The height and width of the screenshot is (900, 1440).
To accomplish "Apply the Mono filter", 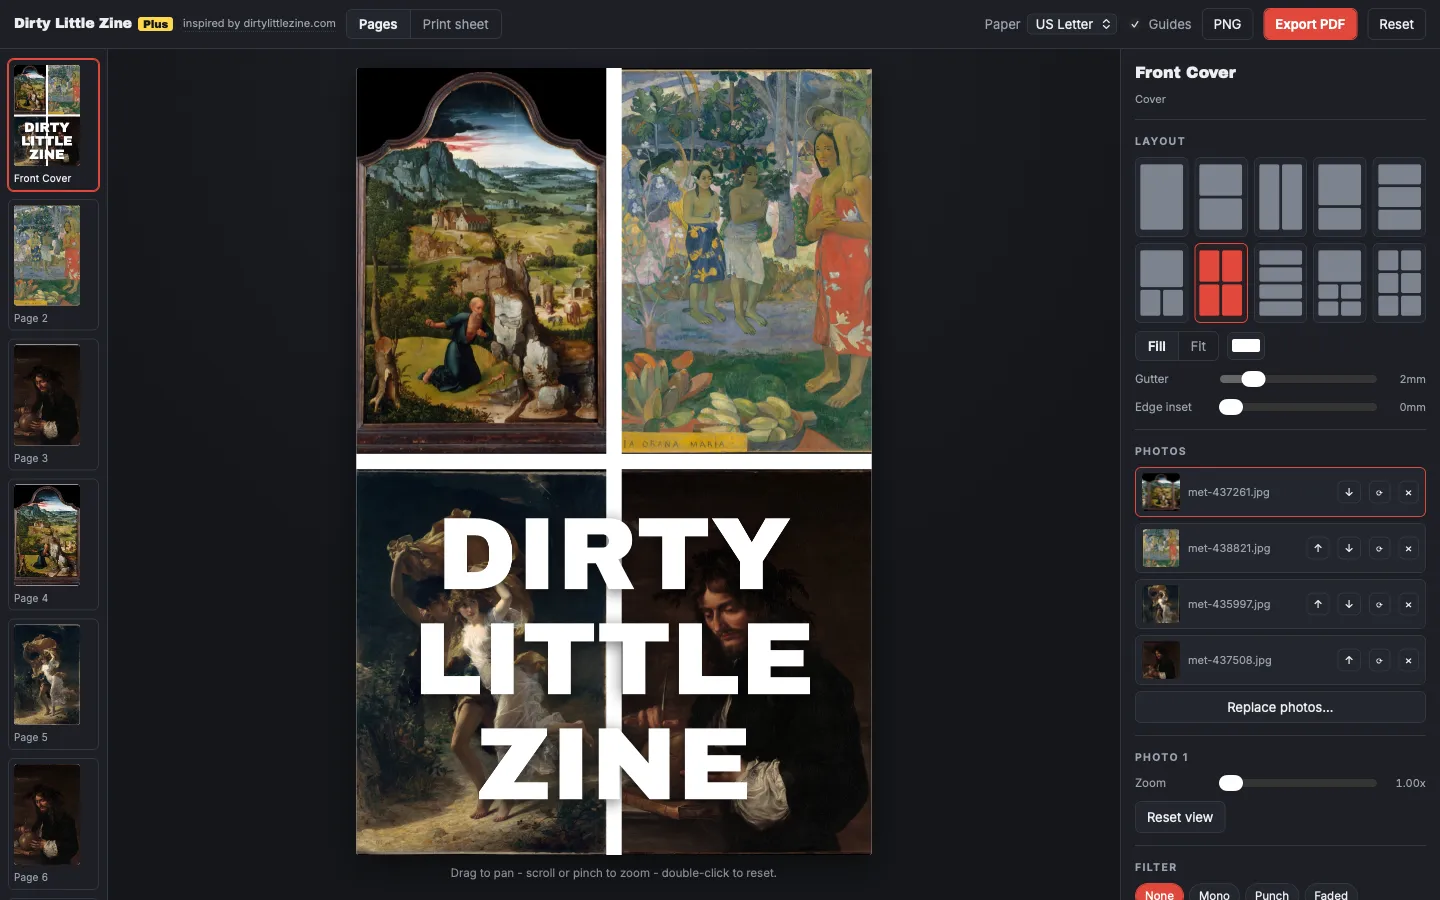I will click(1214, 893).
